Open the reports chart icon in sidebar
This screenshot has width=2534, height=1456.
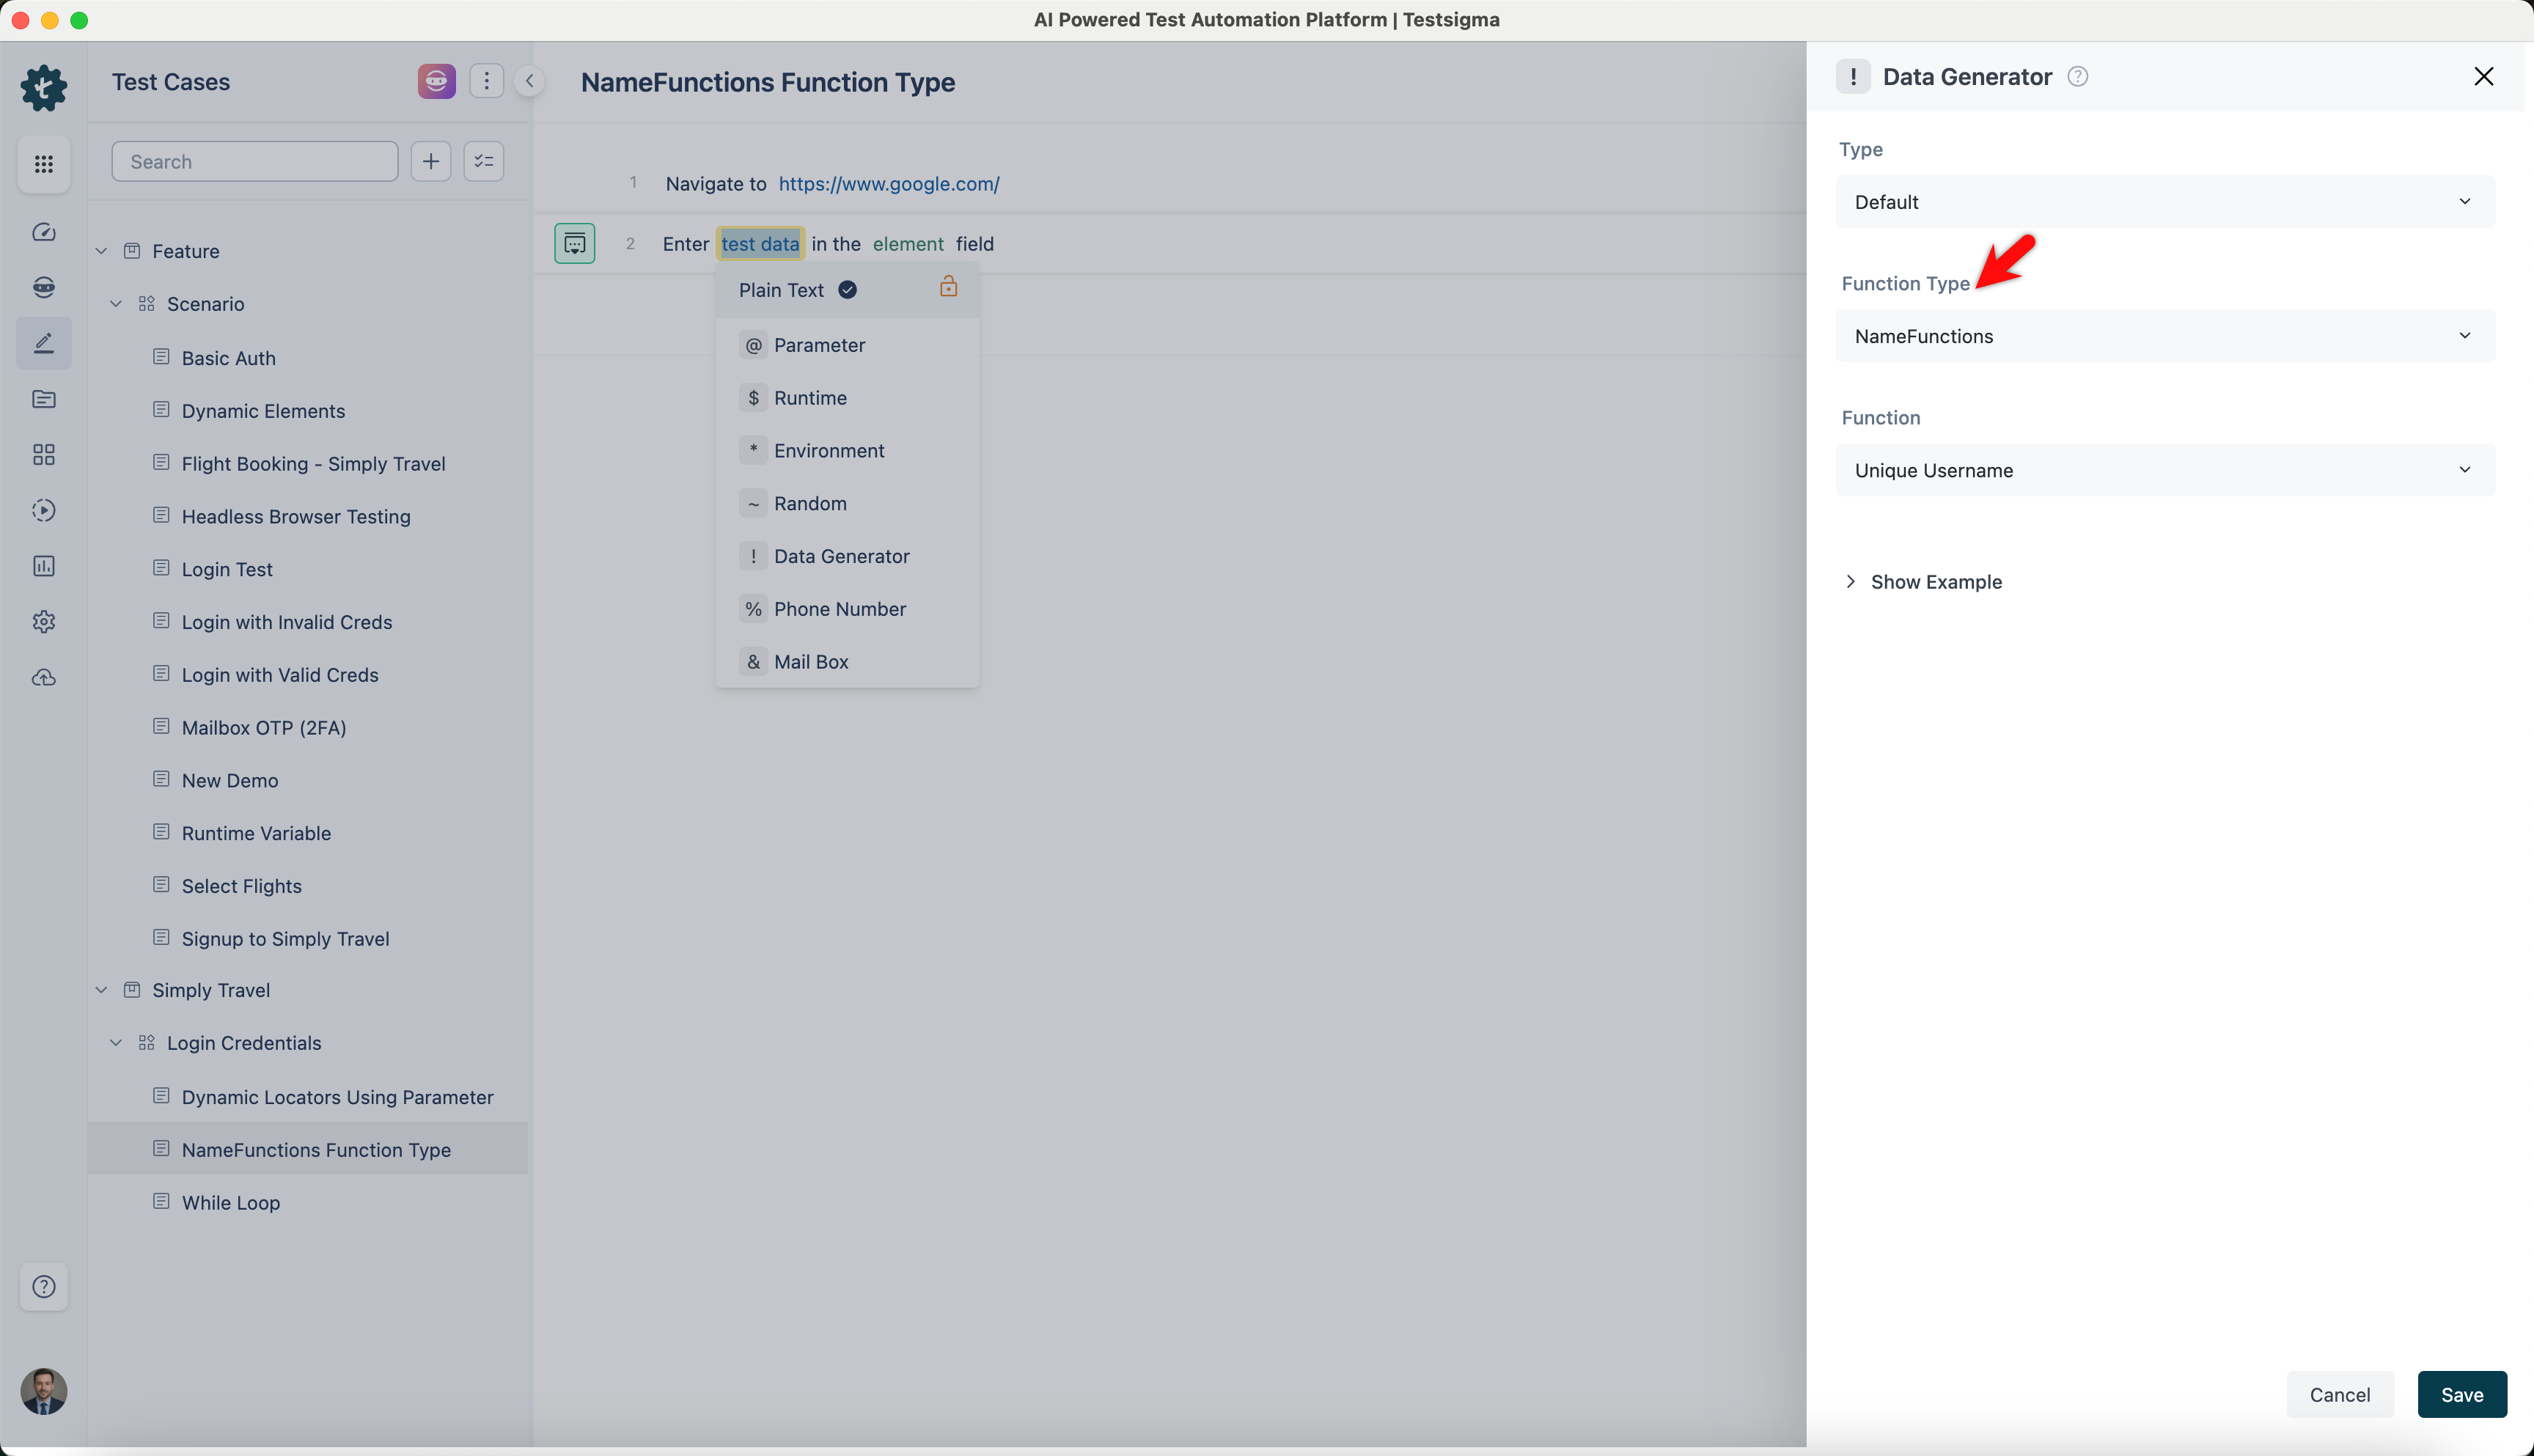pos(43,566)
